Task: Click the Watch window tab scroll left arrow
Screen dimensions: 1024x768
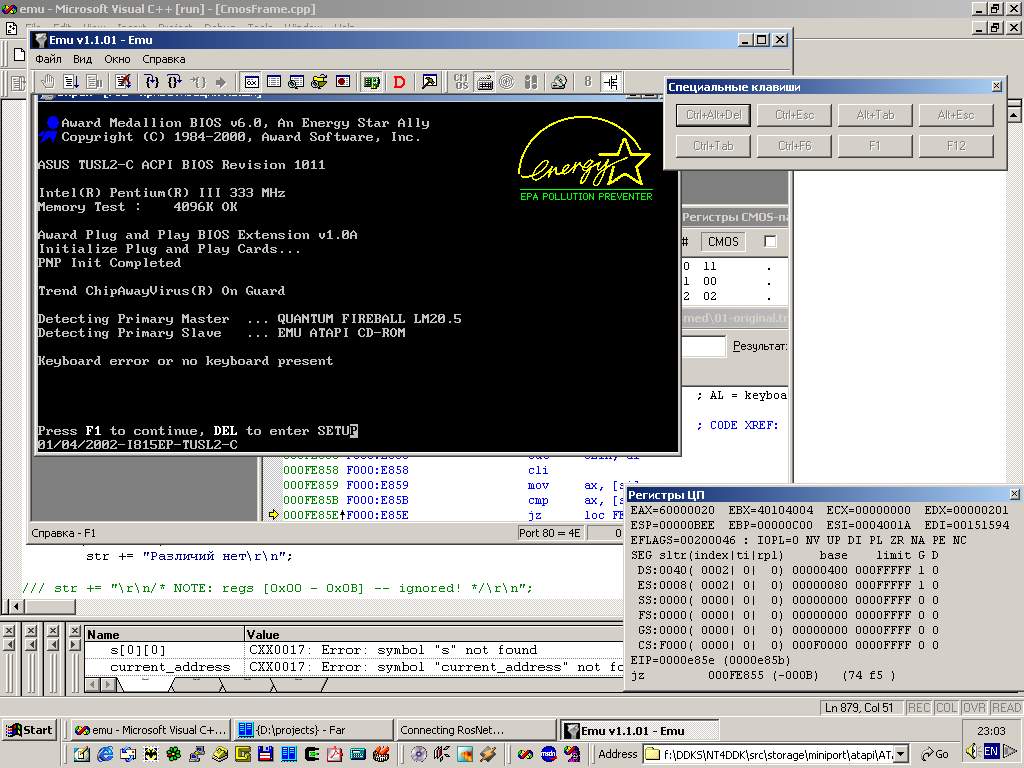Action: [x=93, y=685]
